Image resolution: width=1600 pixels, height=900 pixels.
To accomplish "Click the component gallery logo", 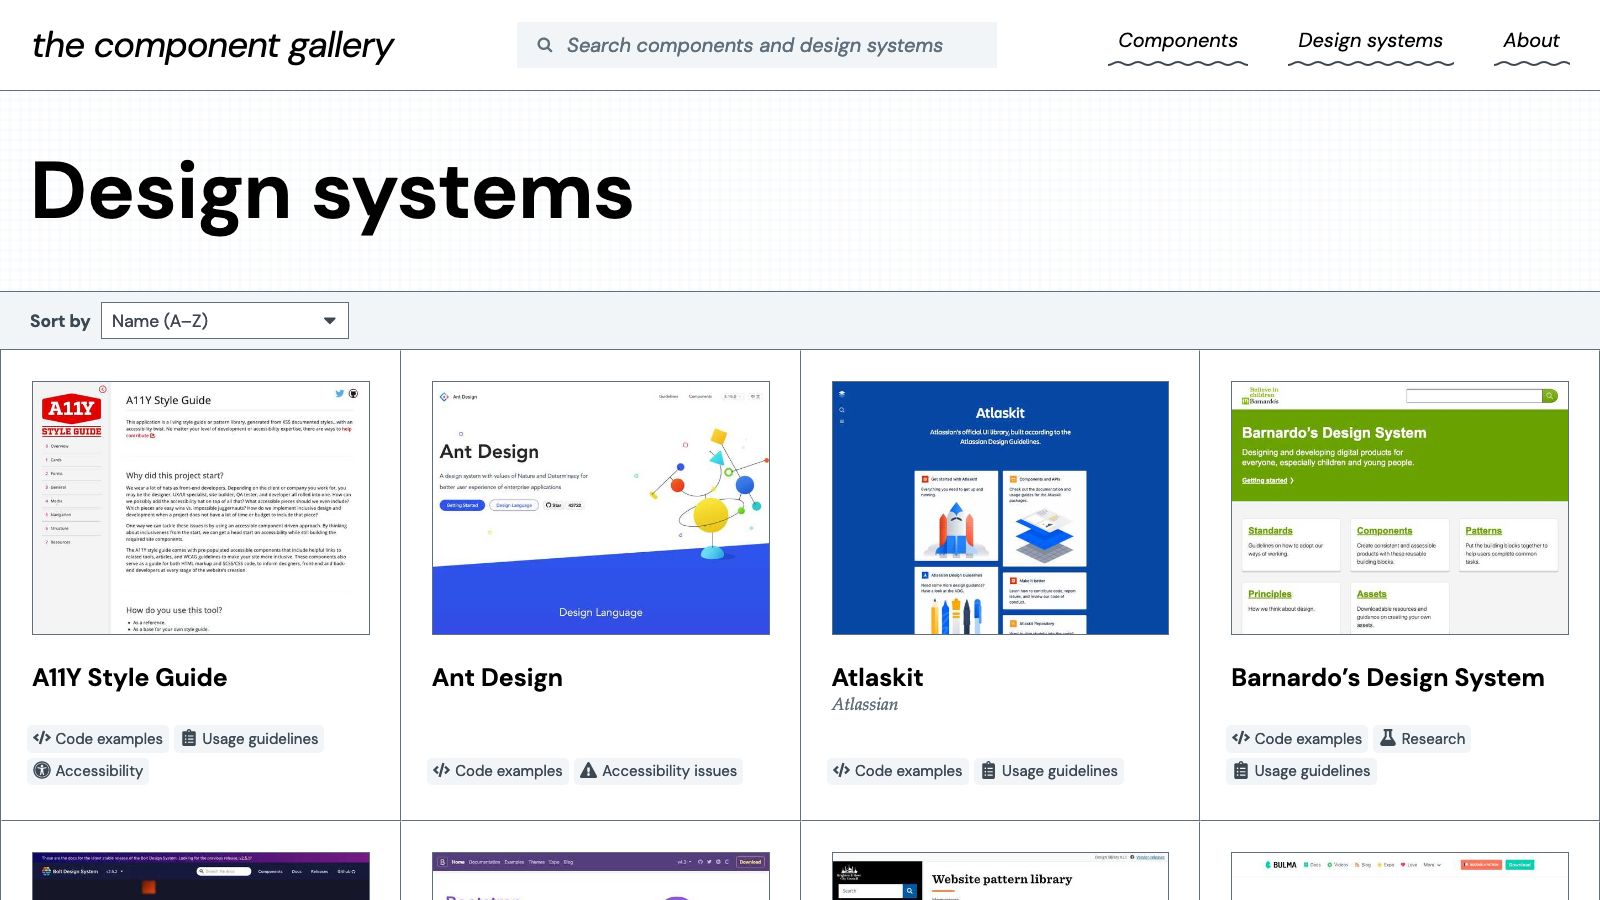I will 213,45.
